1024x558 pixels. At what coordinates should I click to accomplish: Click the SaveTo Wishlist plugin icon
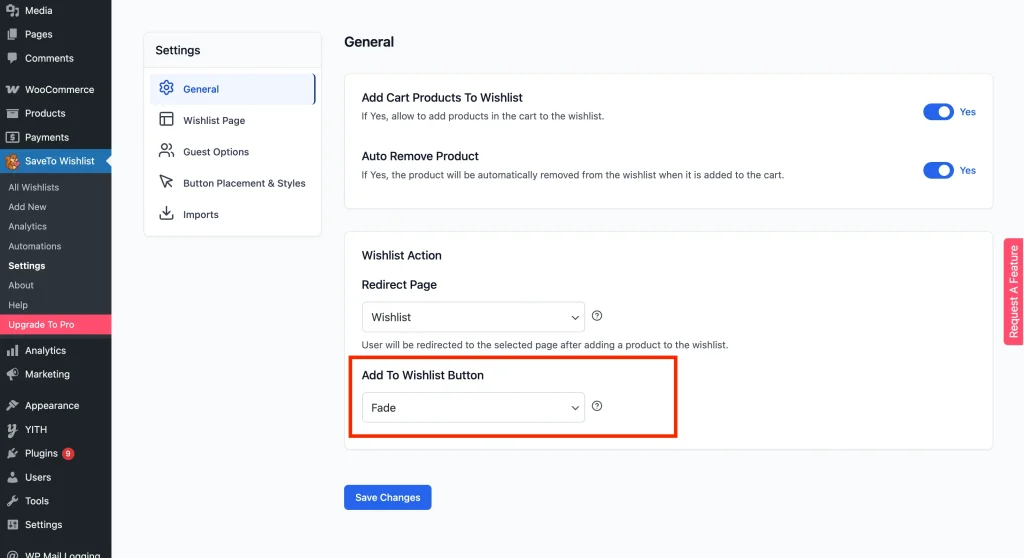pyautogui.click(x=12, y=161)
